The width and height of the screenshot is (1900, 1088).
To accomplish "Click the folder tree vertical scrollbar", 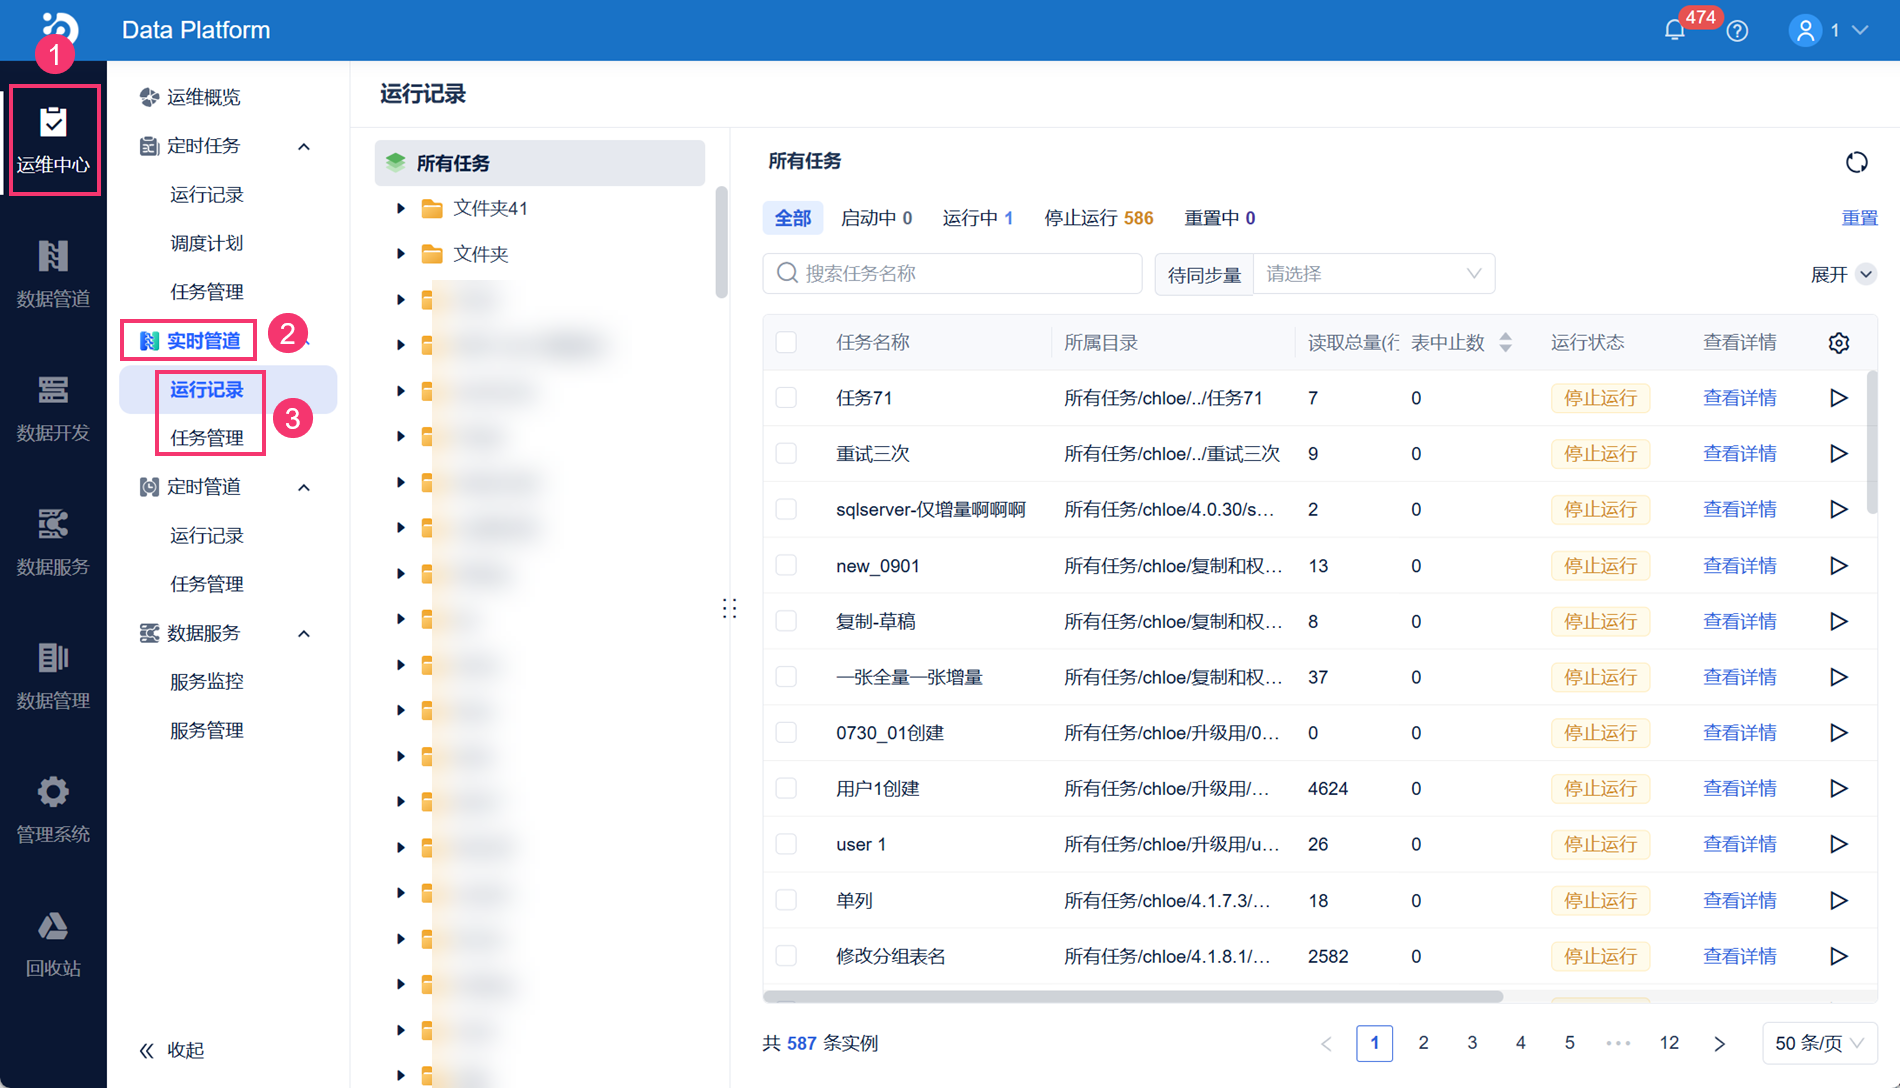I will 721,243.
